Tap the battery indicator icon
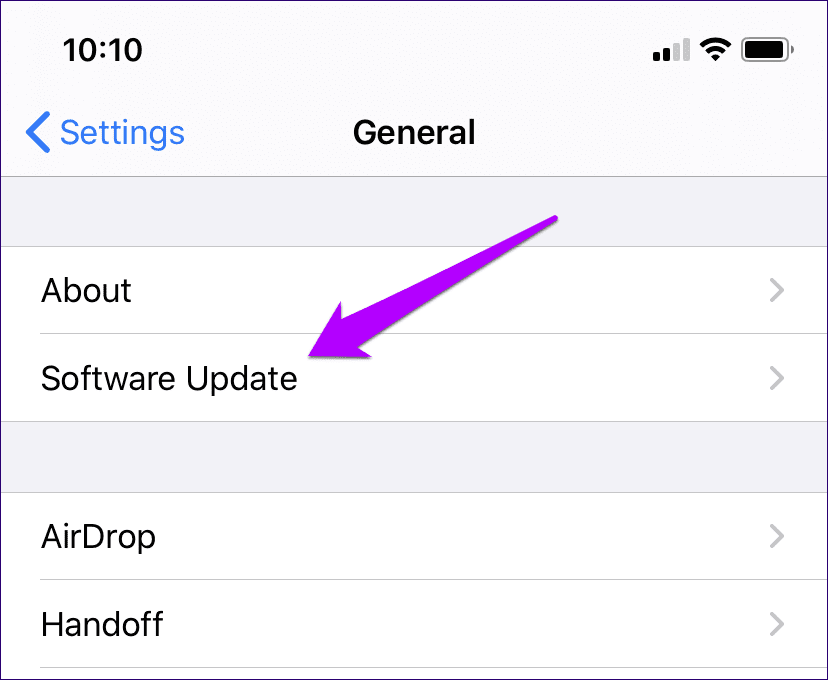This screenshot has height=680, width=828. coord(767,50)
